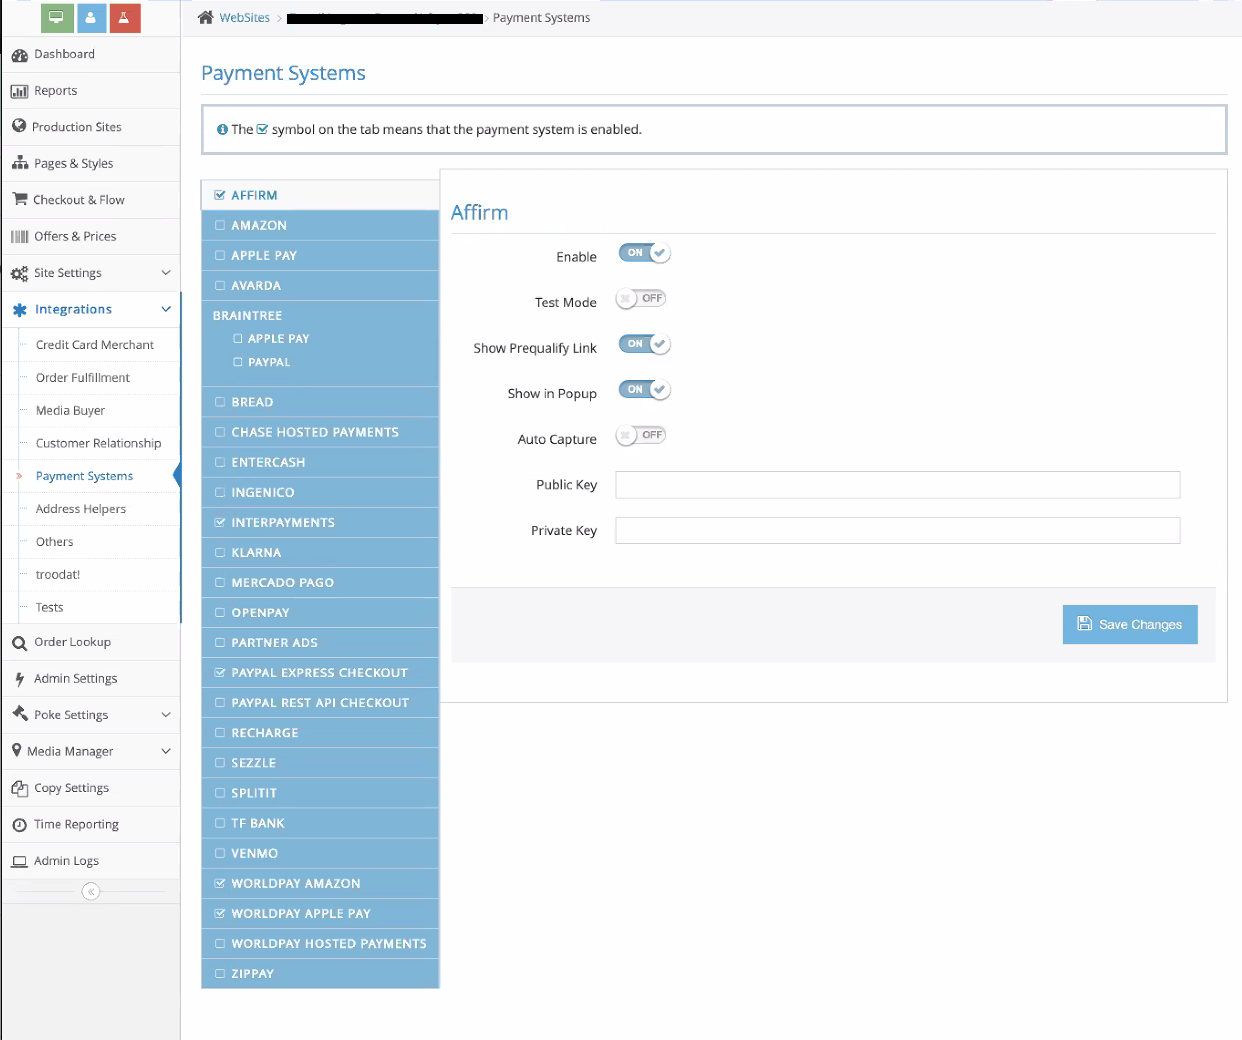Expand the Media Manager chevron
Image resolution: width=1242 pixels, height=1040 pixels.
point(166,750)
